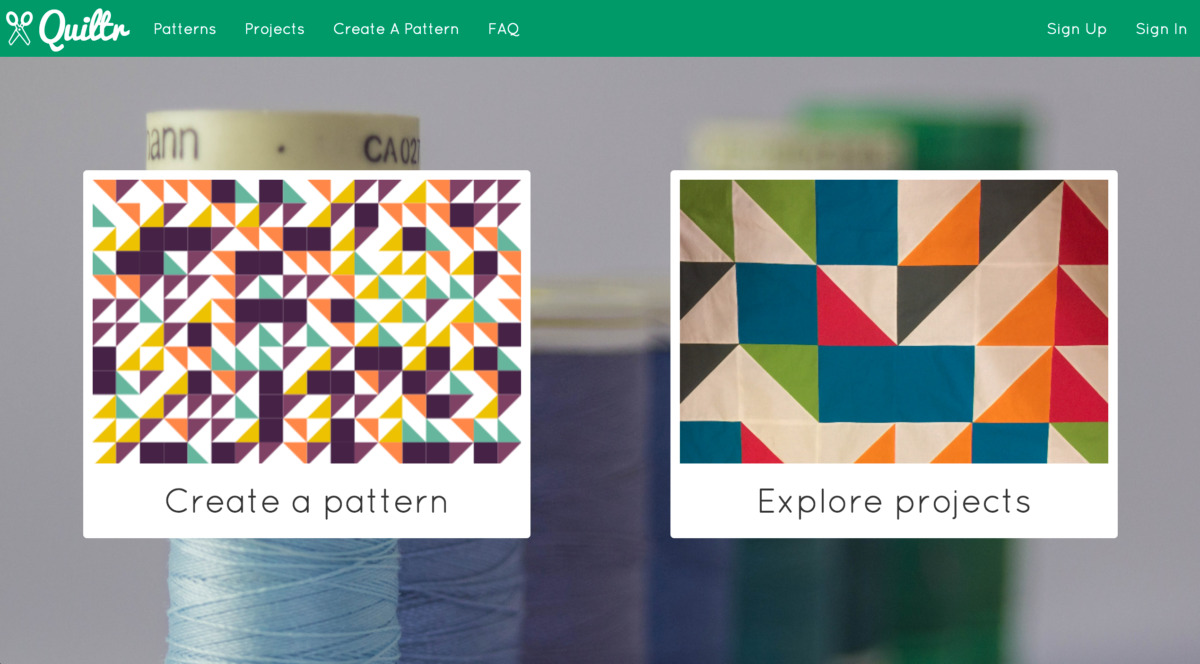Click the scissors icon in the logo
Image resolution: width=1200 pixels, height=664 pixels.
[19, 28]
